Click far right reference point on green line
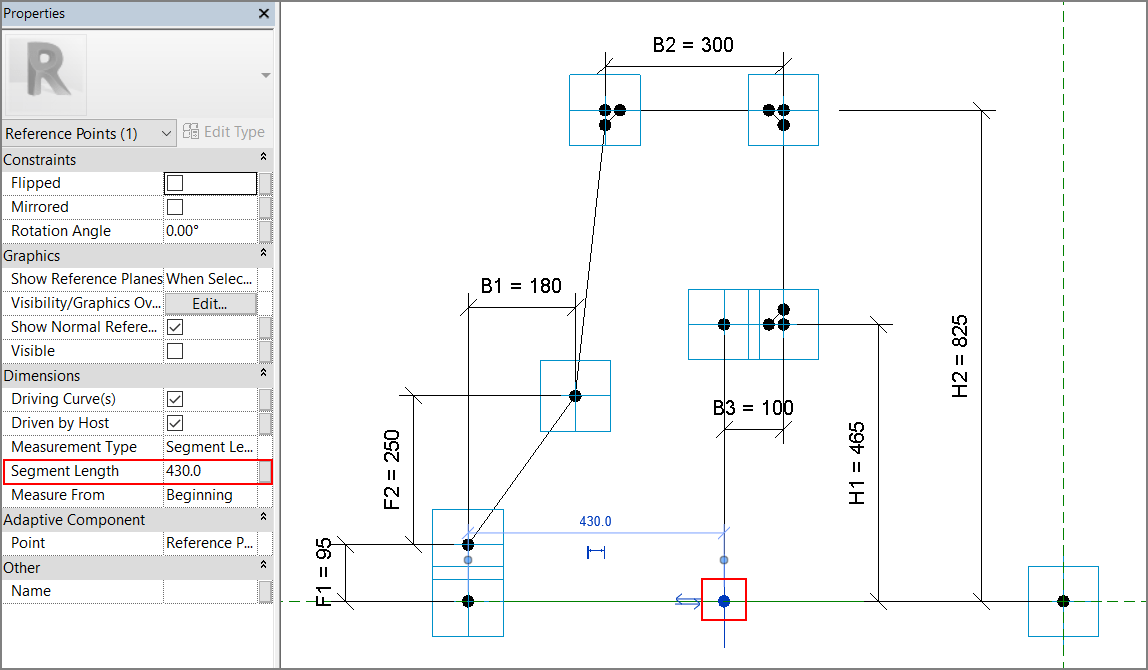The image size is (1148, 670). coord(1063,601)
